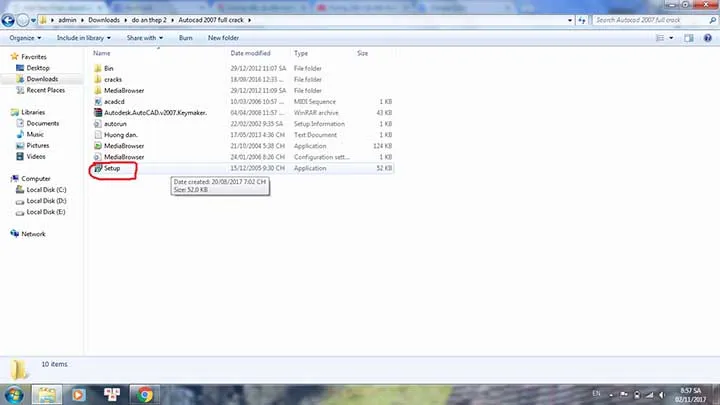Open Chrome from the taskbar
Viewport: 720px width, 405px height.
[x=144, y=394]
